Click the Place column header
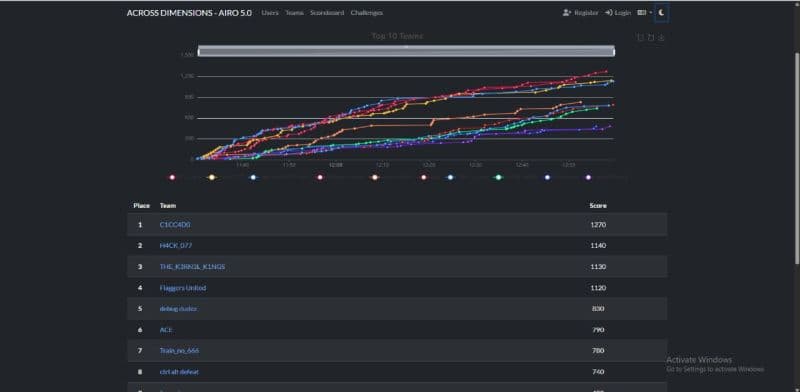The width and height of the screenshot is (800, 392). tap(141, 206)
